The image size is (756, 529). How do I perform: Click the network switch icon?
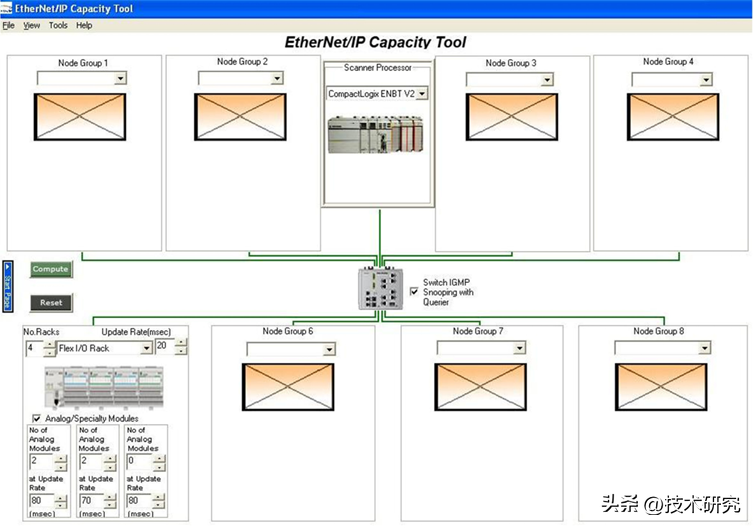pos(381,289)
